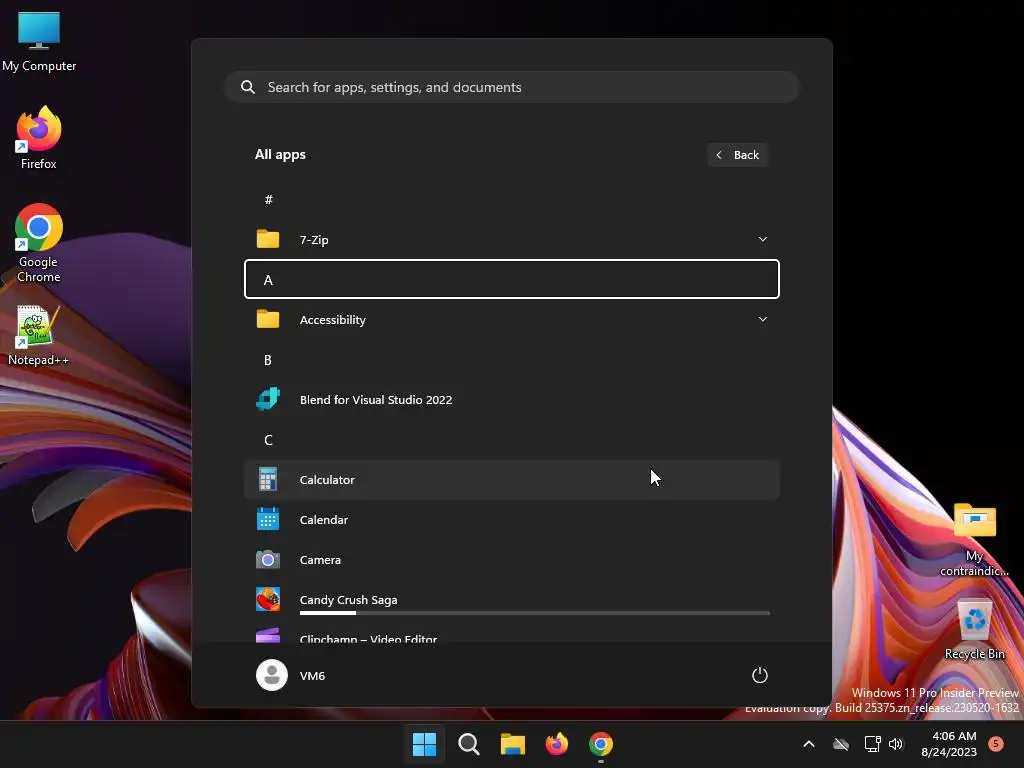
Task: Launch Firefox from the taskbar
Action: tap(556, 744)
